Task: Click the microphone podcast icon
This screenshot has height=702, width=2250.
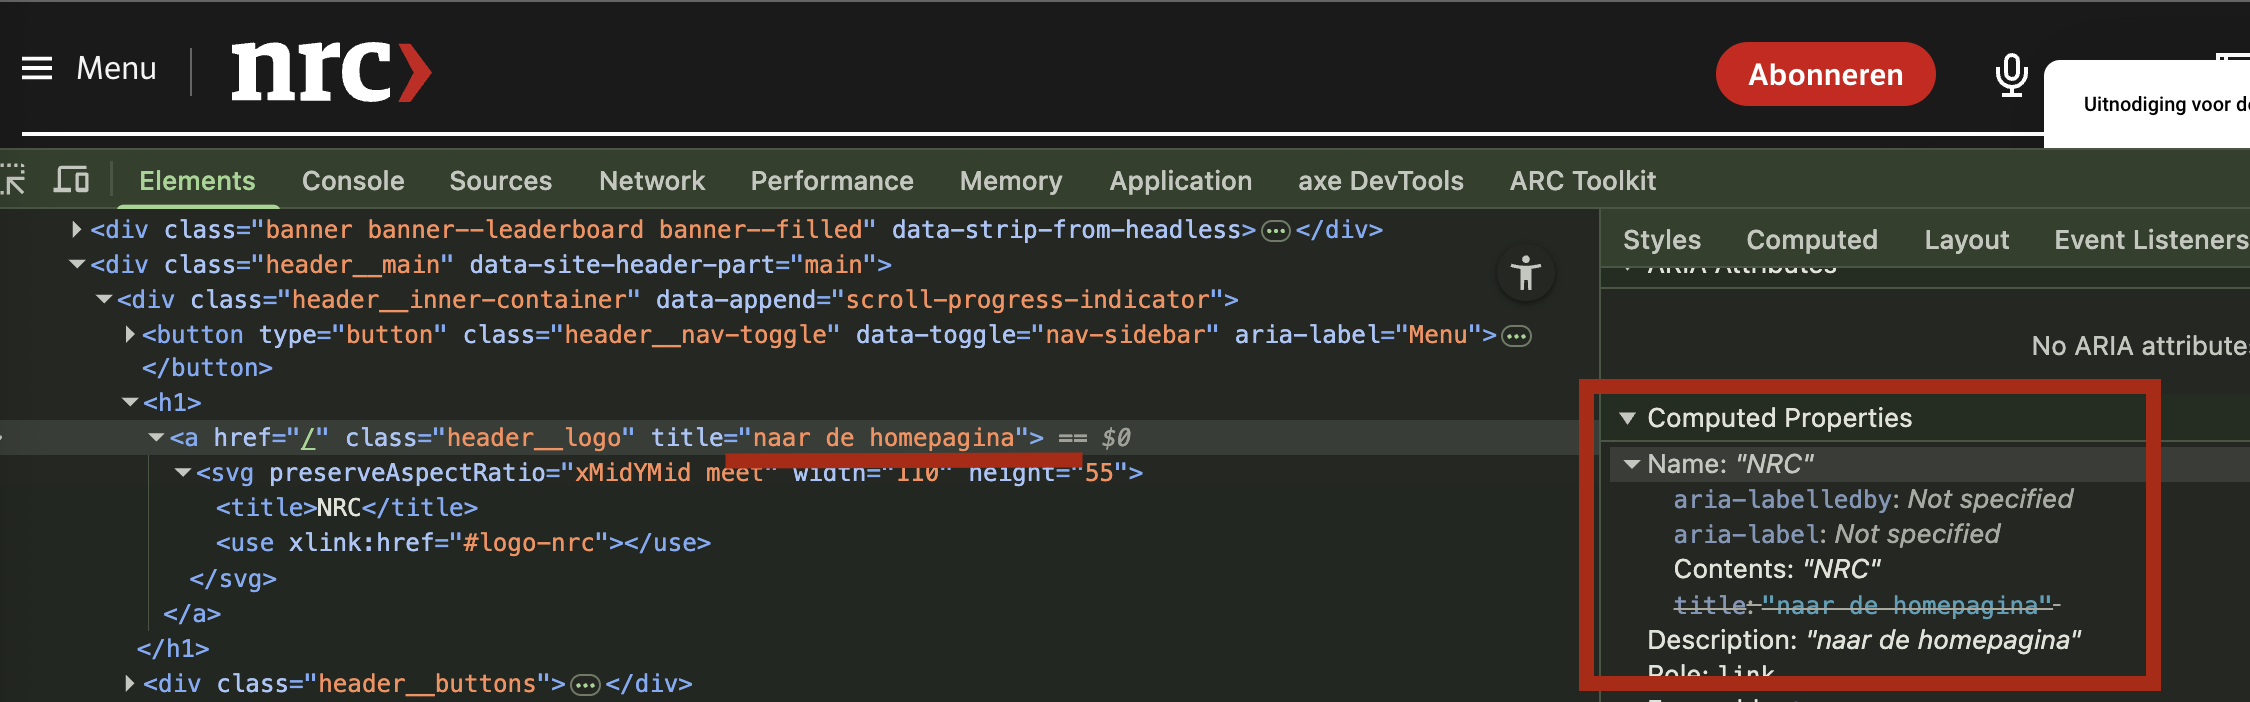Action: click(2011, 74)
